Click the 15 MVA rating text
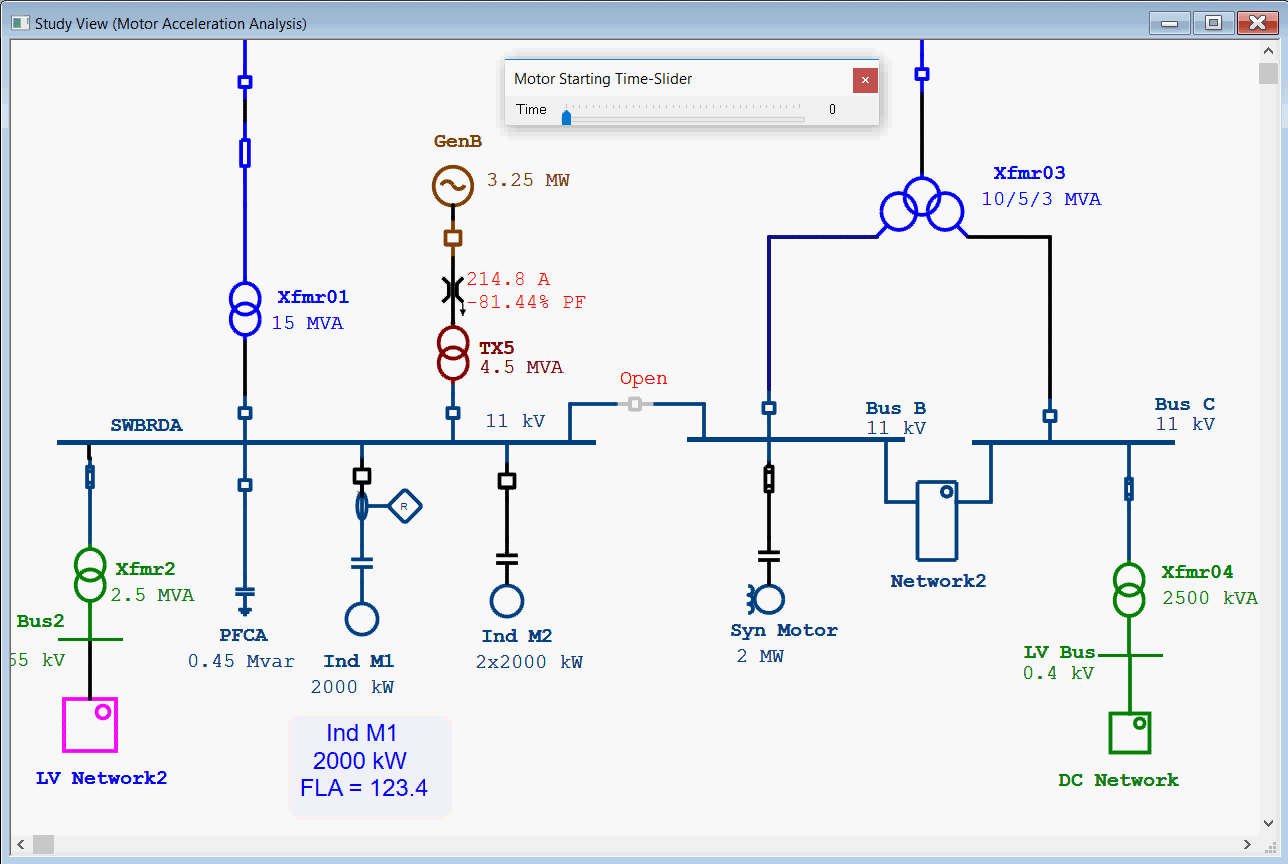 coord(307,323)
